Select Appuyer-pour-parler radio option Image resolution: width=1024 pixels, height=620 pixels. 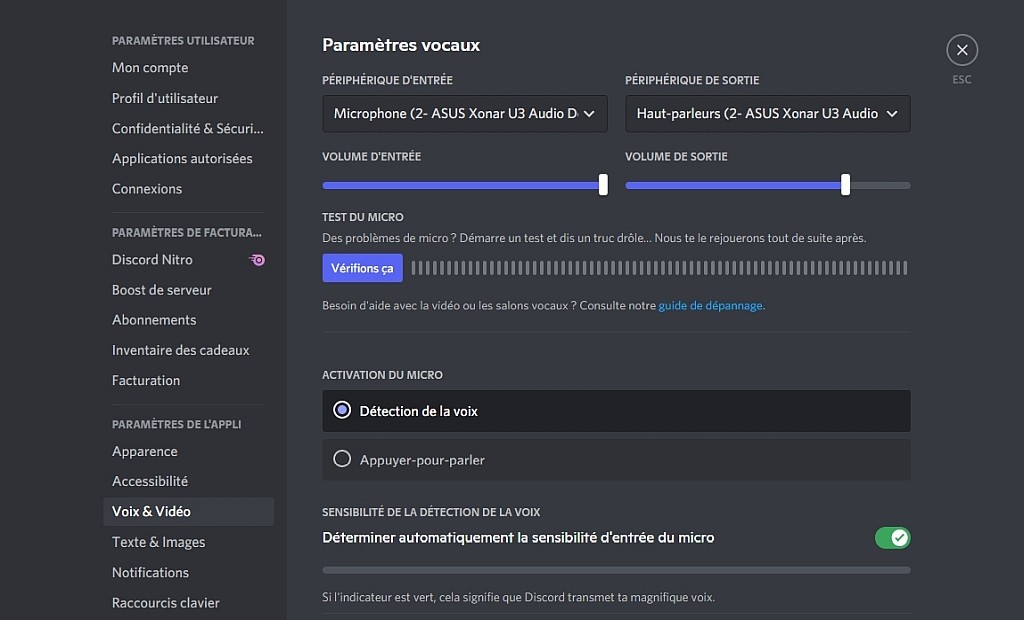[616, 460]
